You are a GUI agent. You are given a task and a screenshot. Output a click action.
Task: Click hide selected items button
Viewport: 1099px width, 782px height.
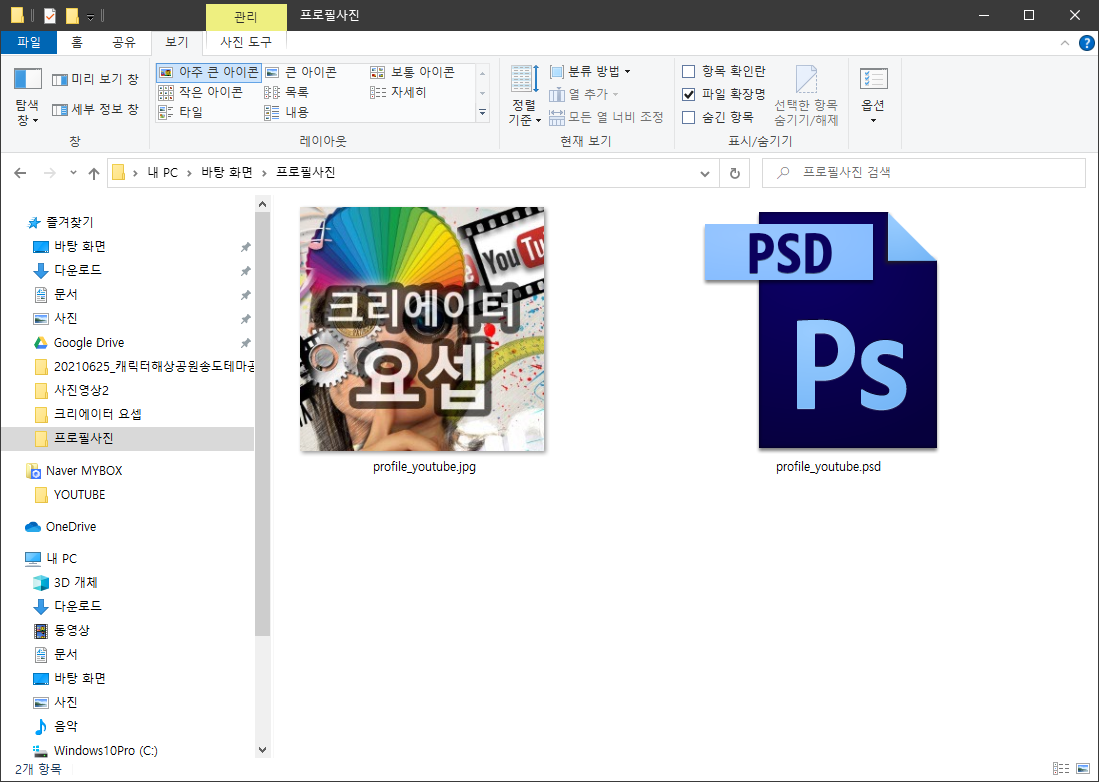tap(806, 95)
